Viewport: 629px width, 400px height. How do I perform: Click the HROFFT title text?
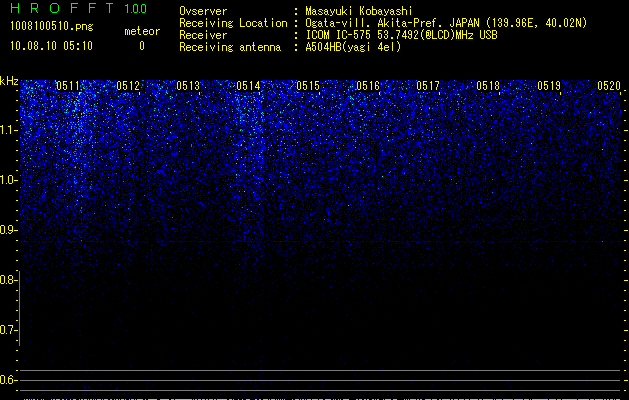coord(63,8)
